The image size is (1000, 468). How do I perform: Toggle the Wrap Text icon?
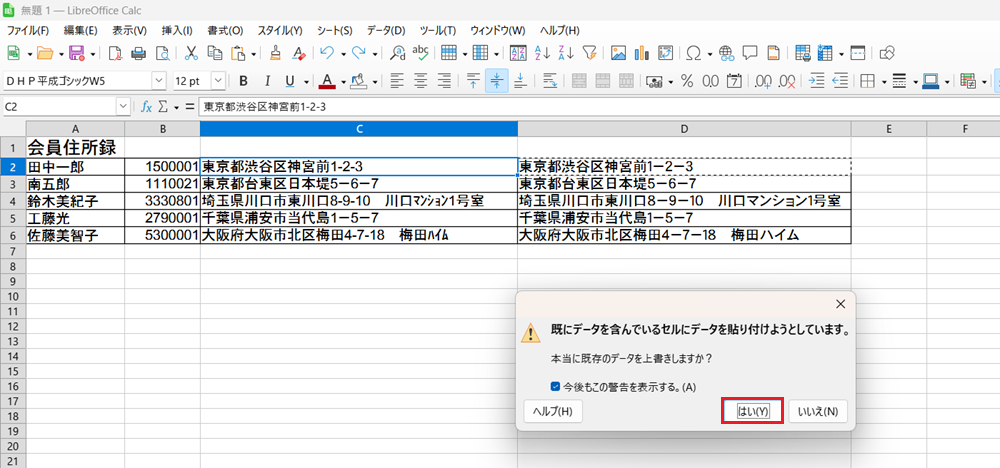pyautogui.click(x=550, y=81)
